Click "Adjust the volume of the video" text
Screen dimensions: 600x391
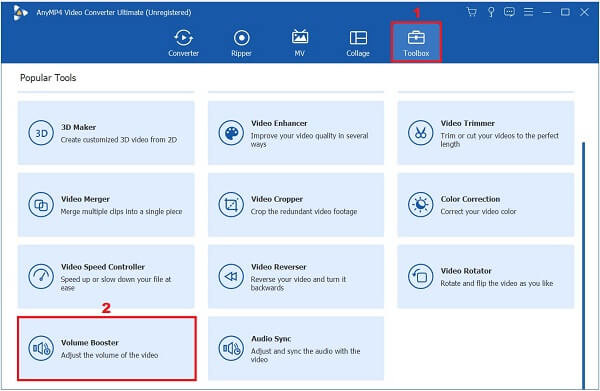point(109,355)
